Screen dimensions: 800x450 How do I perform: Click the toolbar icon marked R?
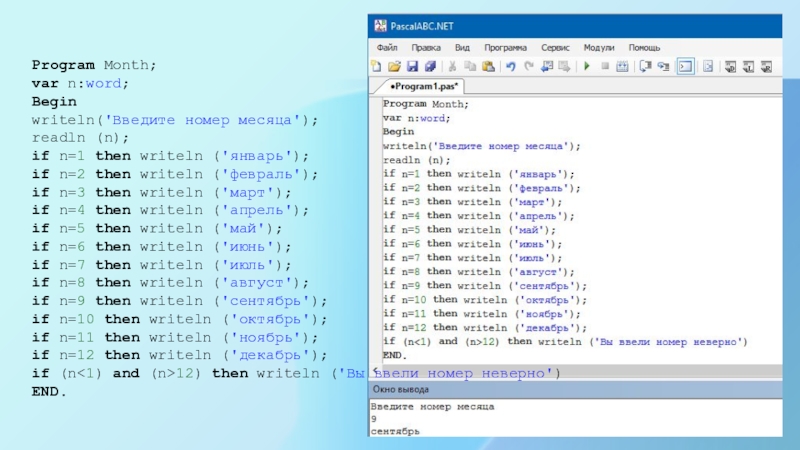click(x=766, y=66)
